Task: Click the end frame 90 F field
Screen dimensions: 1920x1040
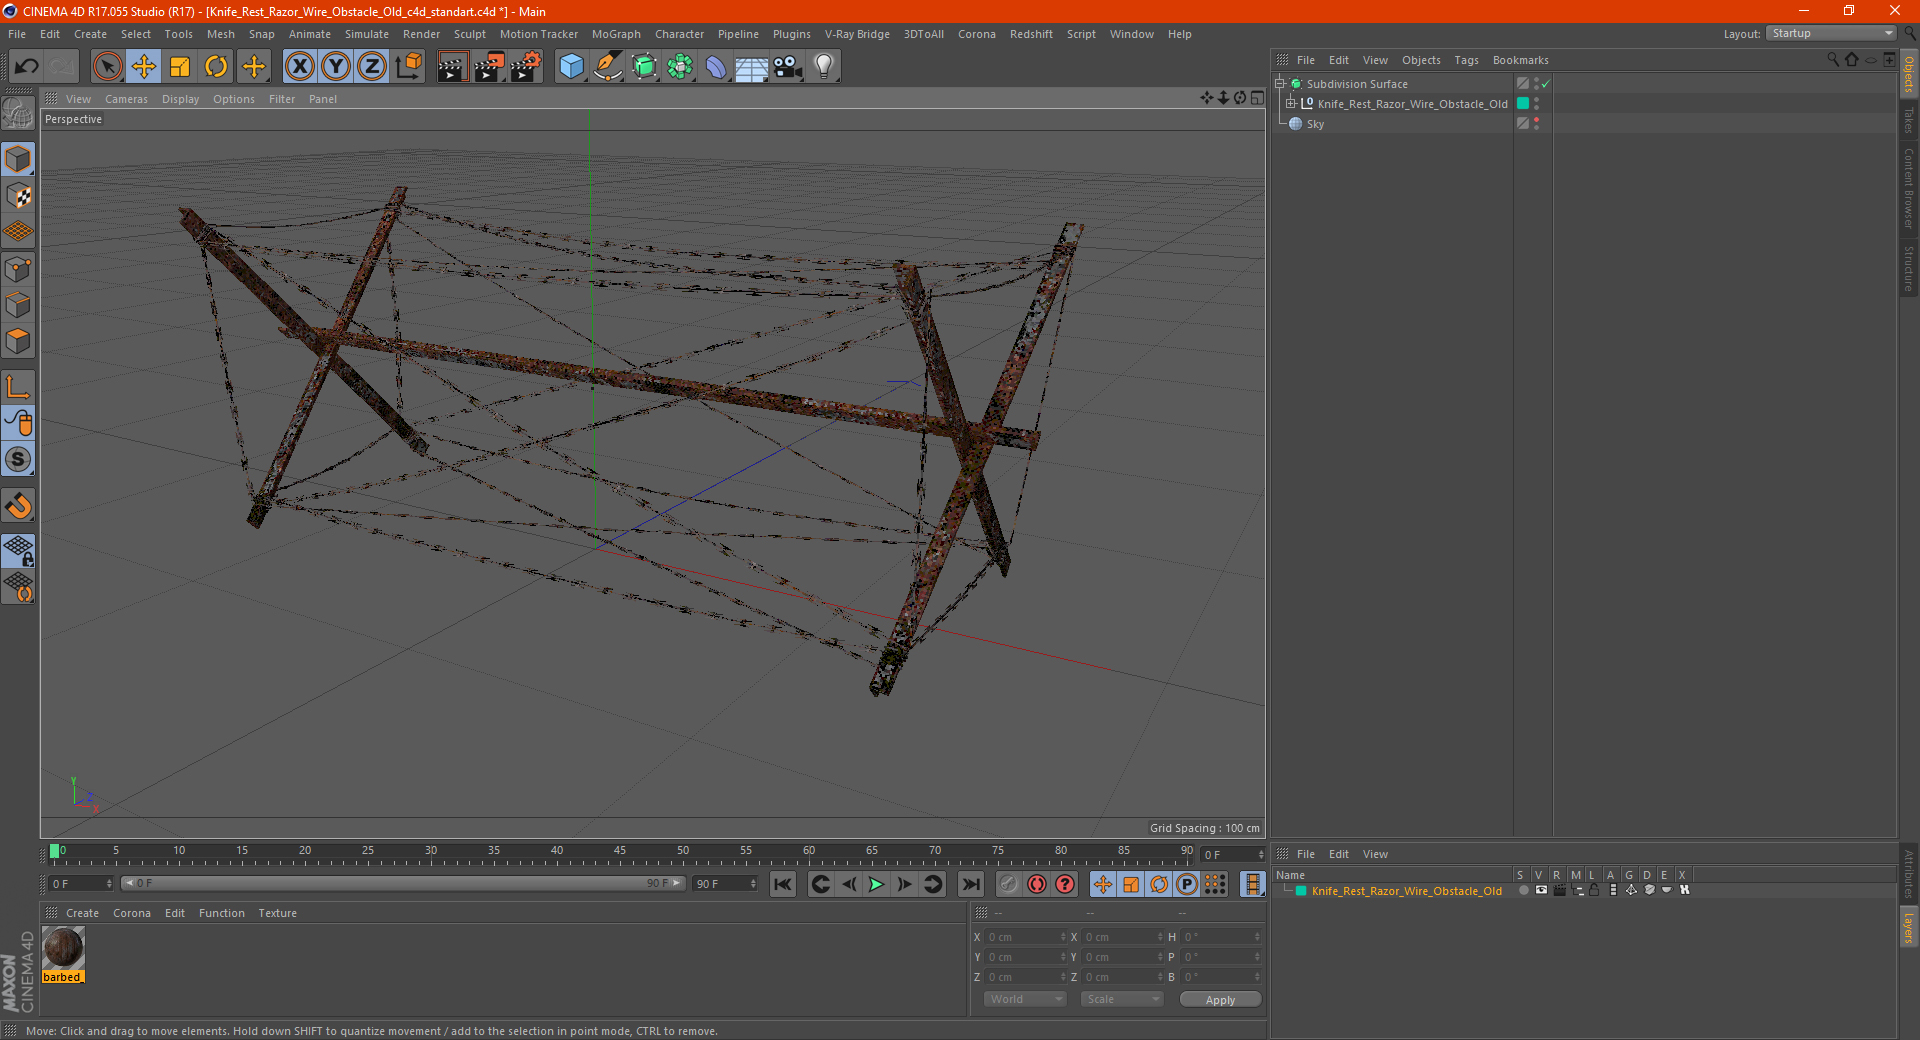Action: (726, 884)
